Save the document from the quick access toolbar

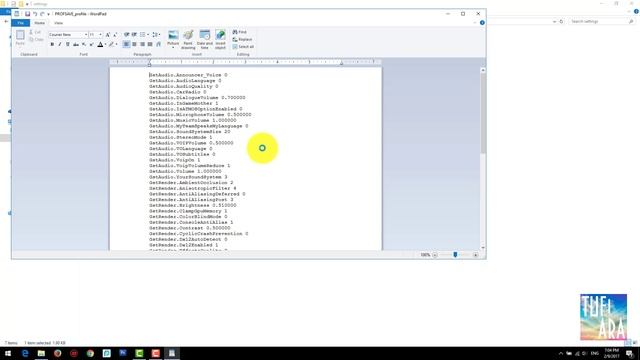[x=27, y=14]
